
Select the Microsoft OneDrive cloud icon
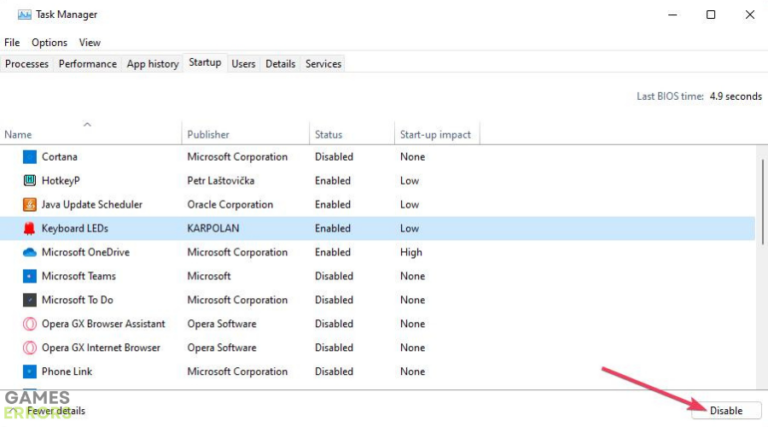[30, 253]
